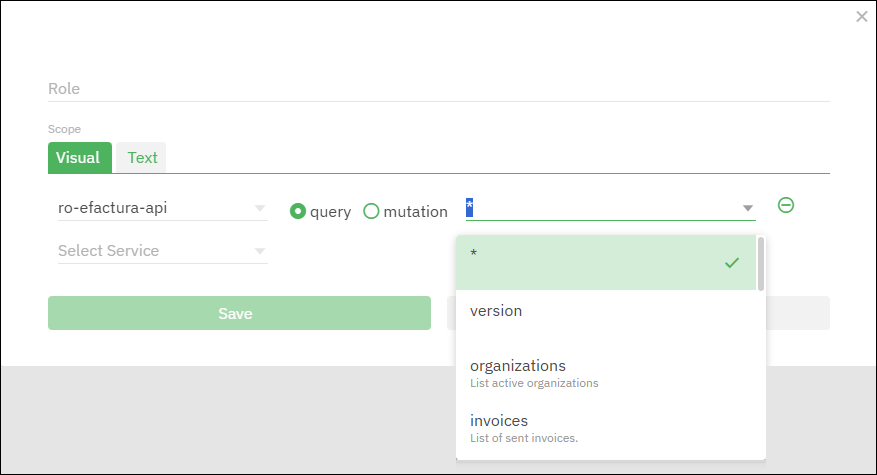Choose the version option

606,317
